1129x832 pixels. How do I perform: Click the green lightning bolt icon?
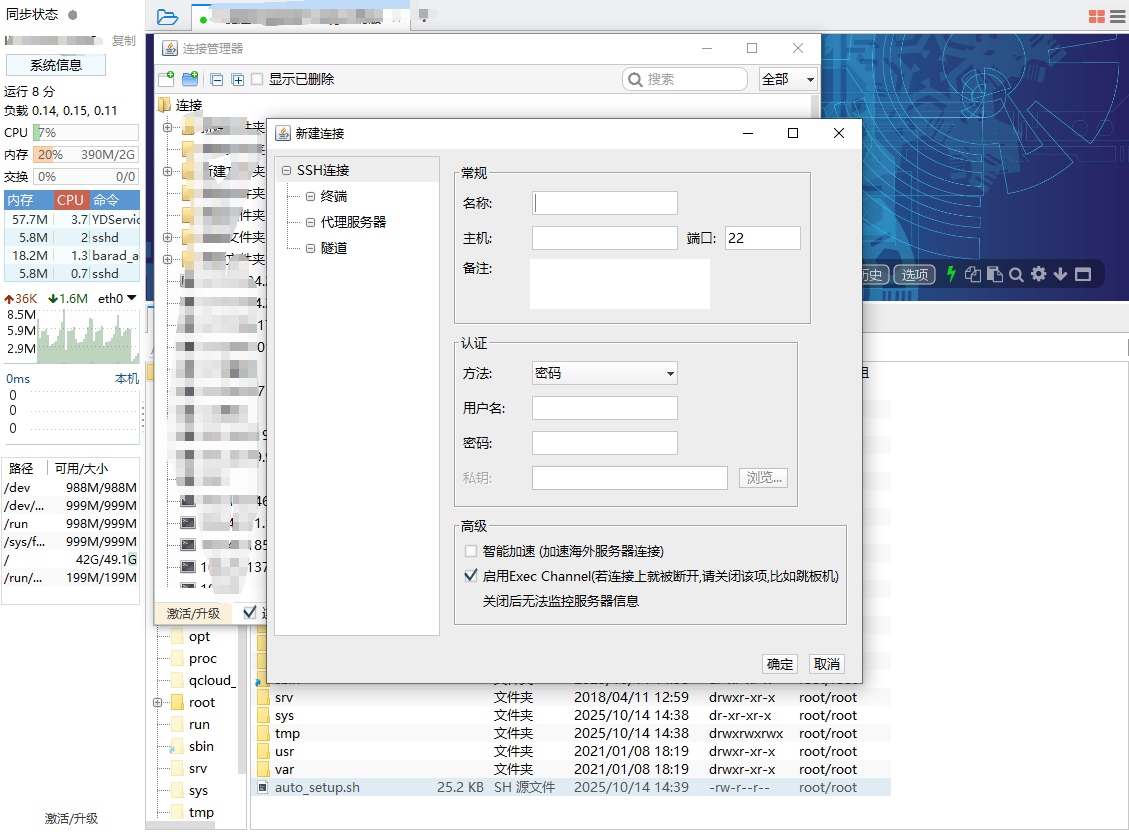[951, 274]
